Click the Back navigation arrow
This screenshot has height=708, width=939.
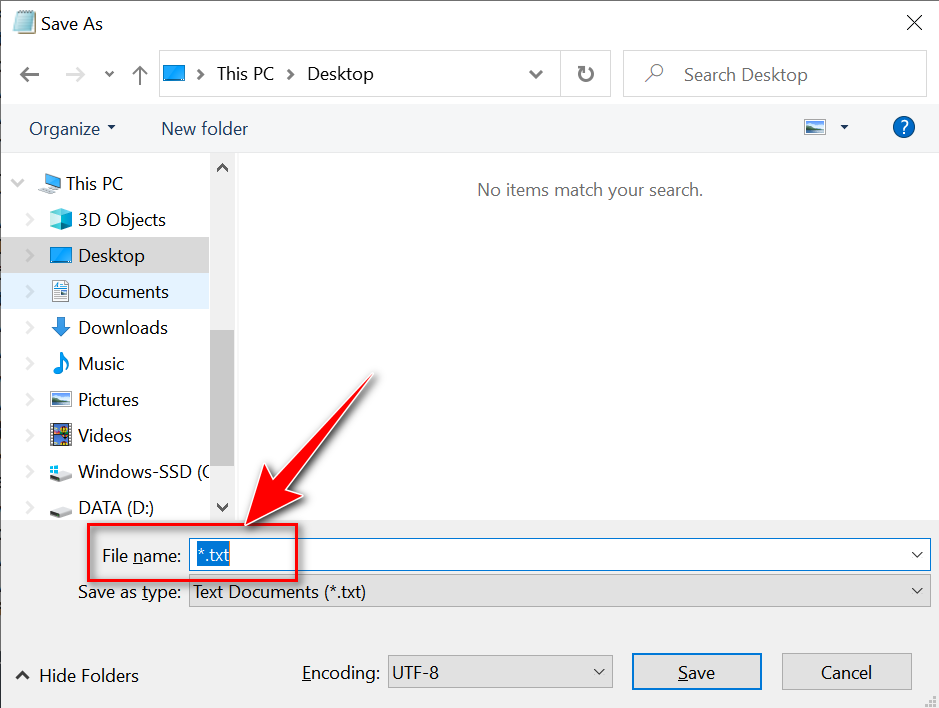pyautogui.click(x=30, y=75)
